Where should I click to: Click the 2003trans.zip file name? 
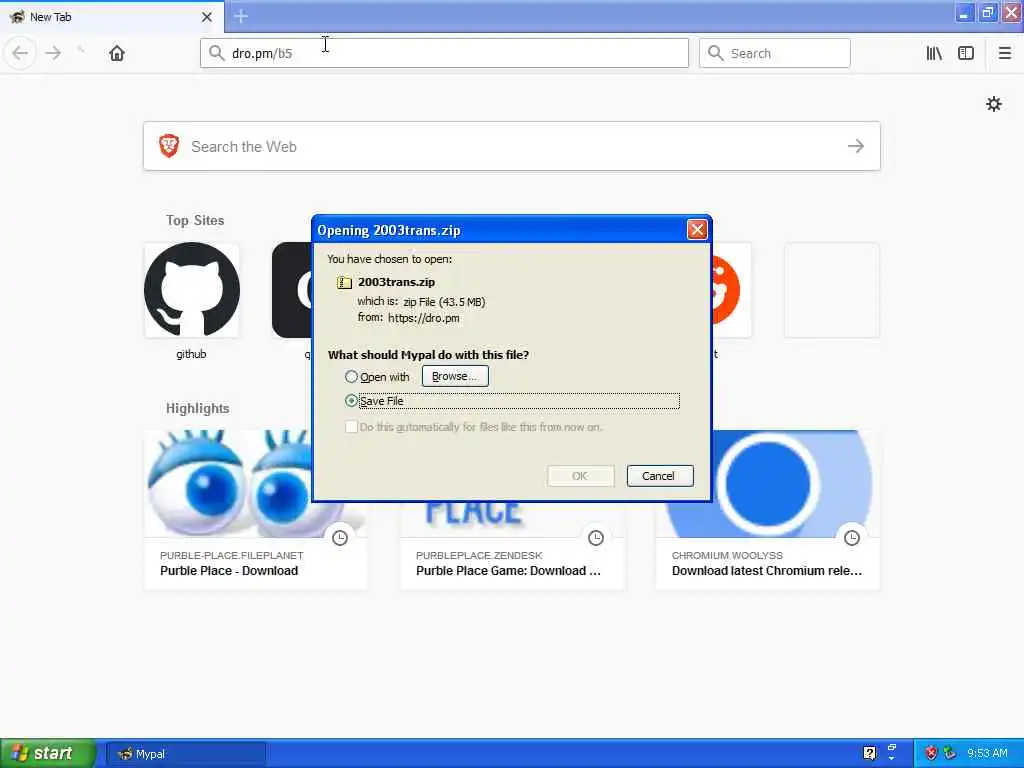point(396,282)
